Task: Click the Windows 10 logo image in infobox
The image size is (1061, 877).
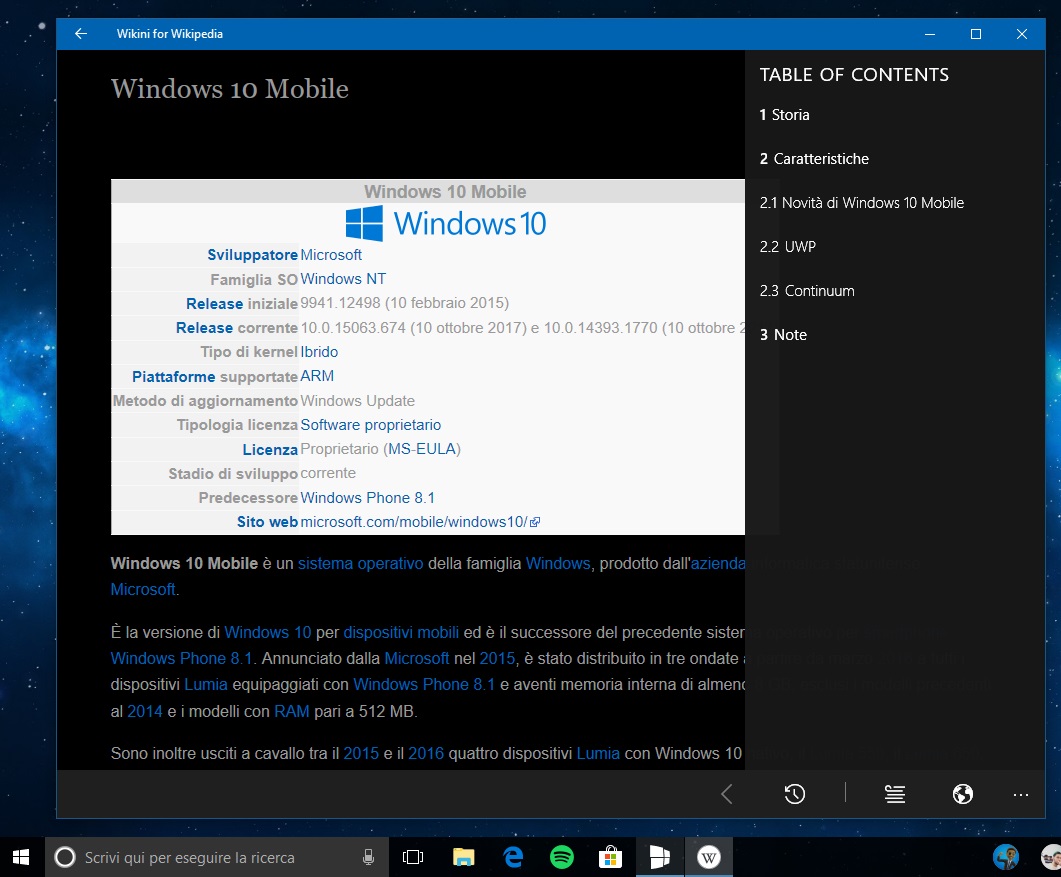Action: (x=445, y=223)
